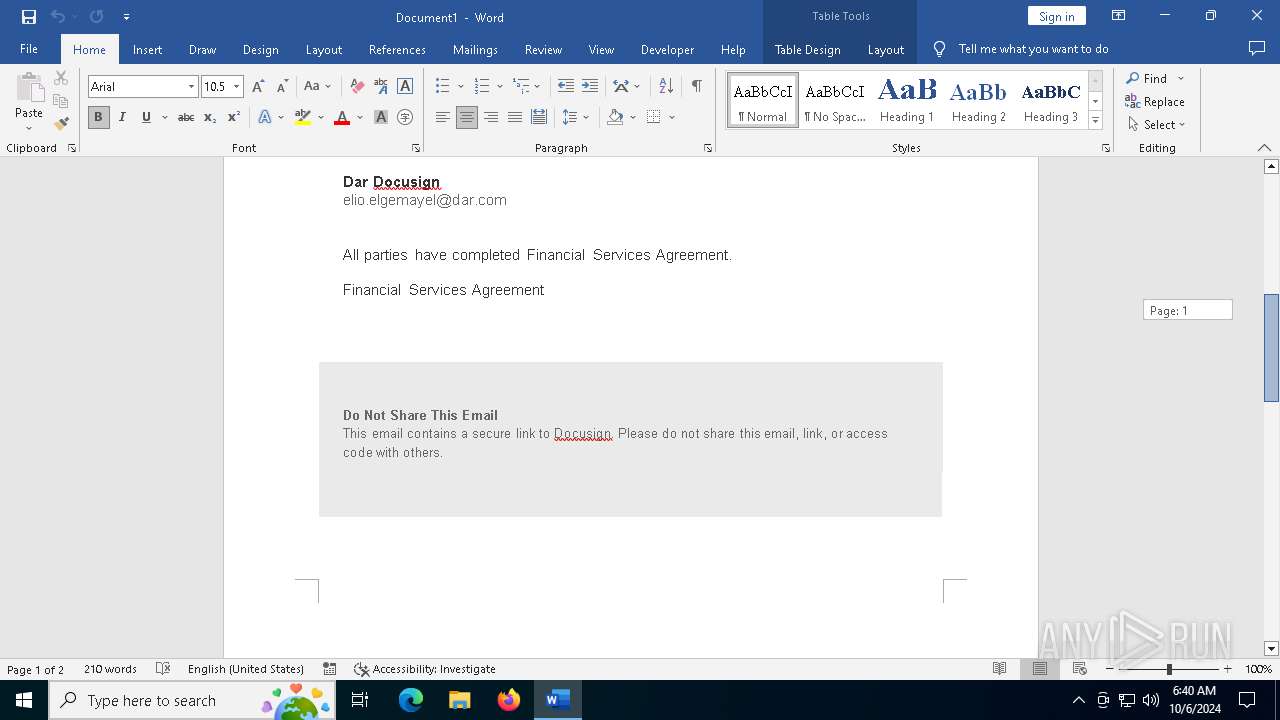Click the Windows taskbar search box
Image resolution: width=1280 pixels, height=720 pixels.
[192, 700]
